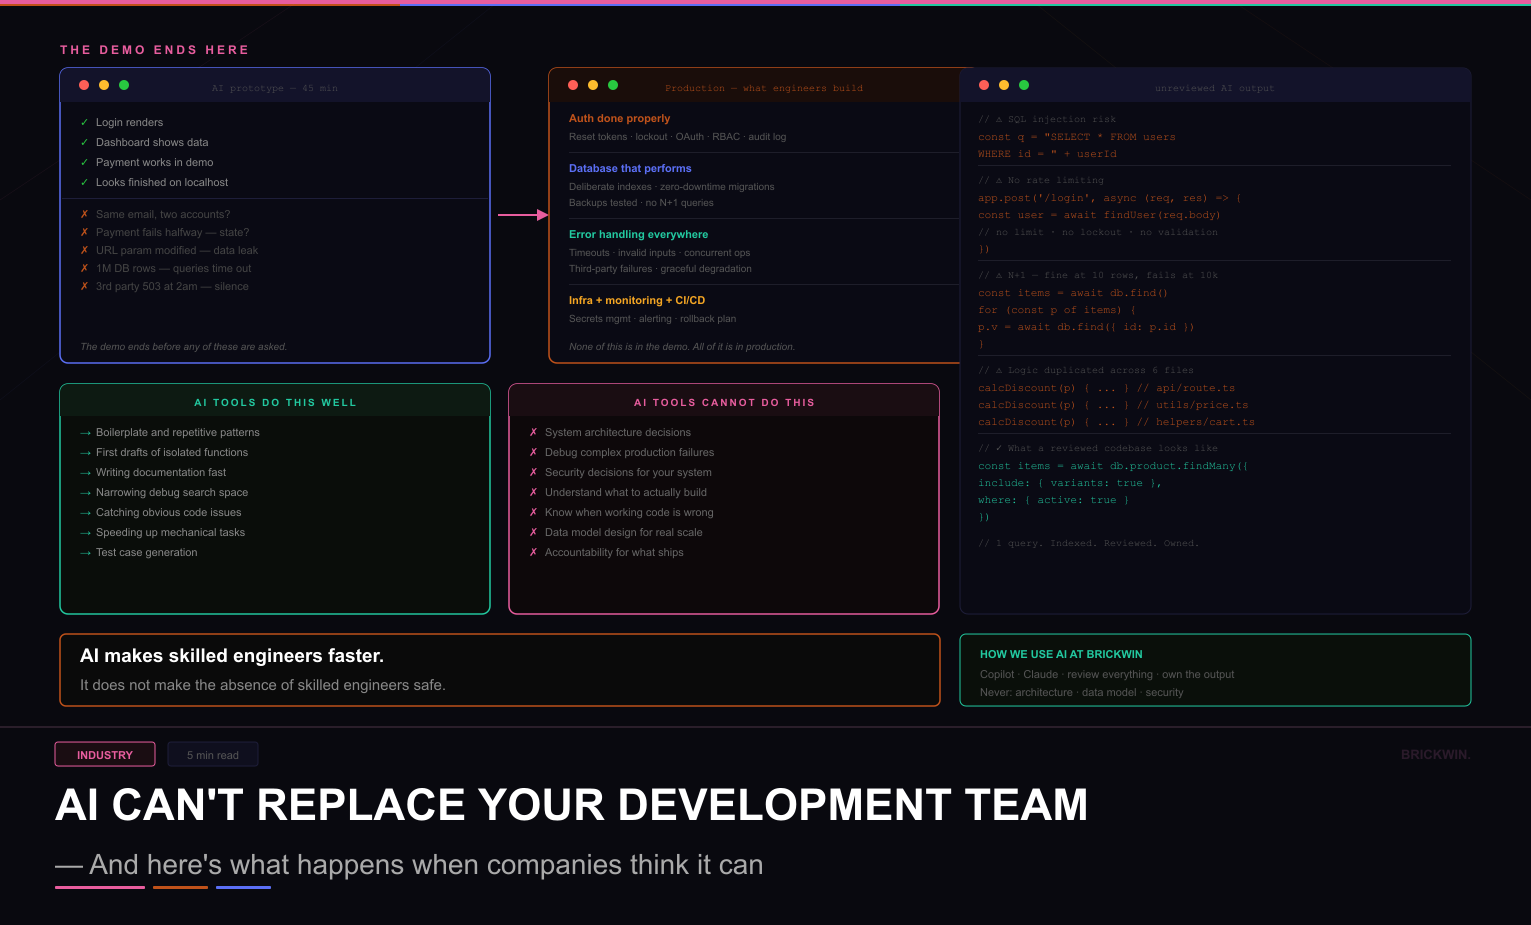Click the checkmark beside Login renders
This screenshot has width=1531, height=925.
point(85,122)
